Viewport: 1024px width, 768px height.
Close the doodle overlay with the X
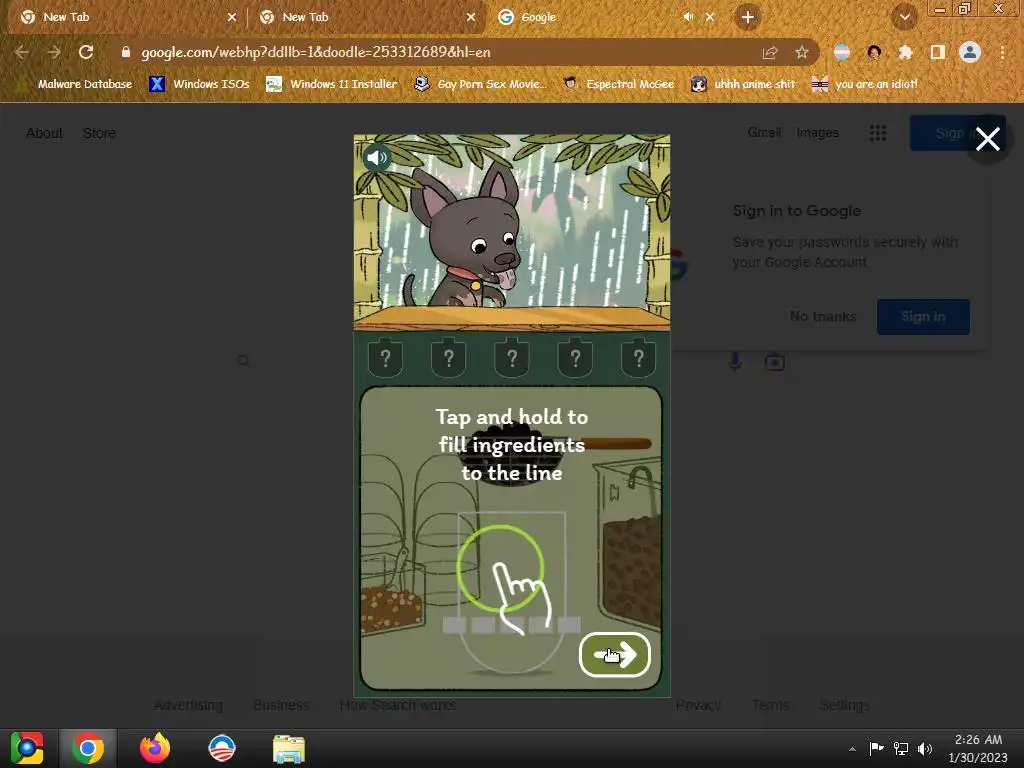pyautogui.click(x=987, y=139)
